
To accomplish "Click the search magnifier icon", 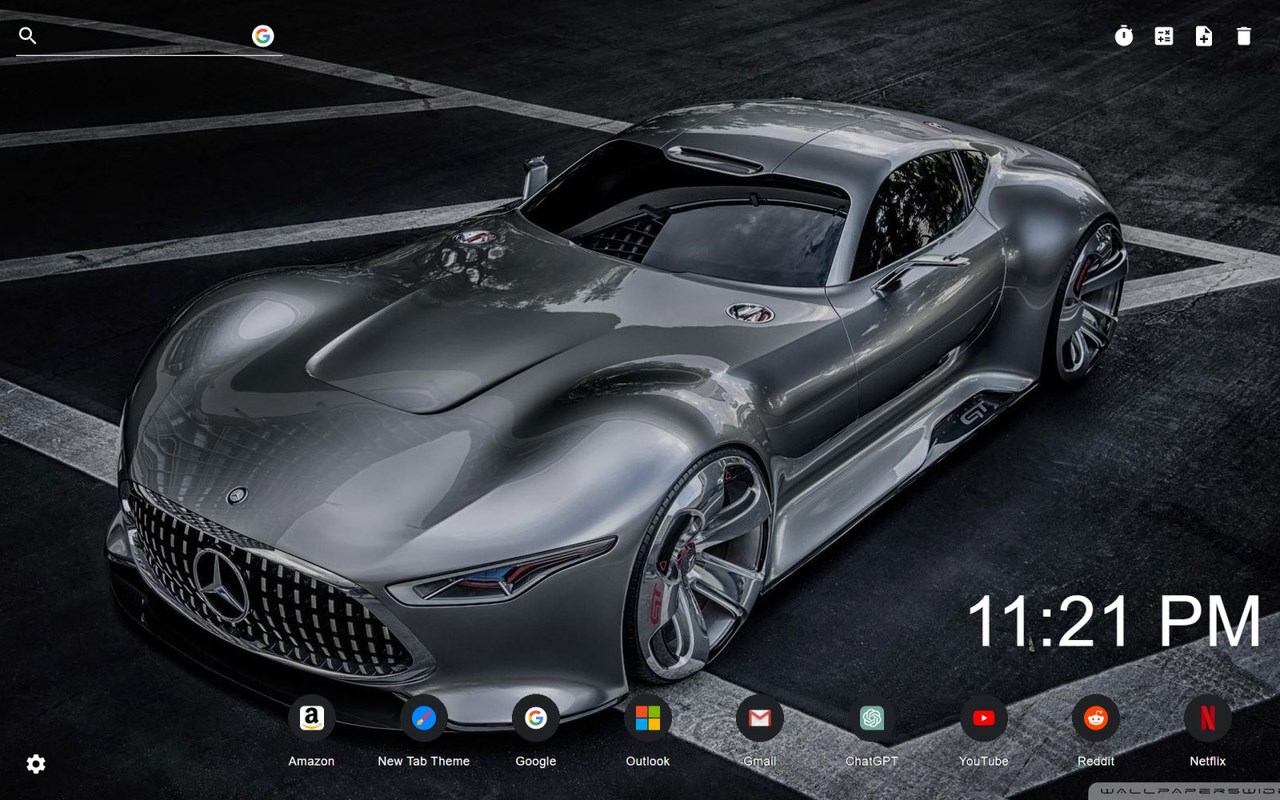I will (28, 36).
